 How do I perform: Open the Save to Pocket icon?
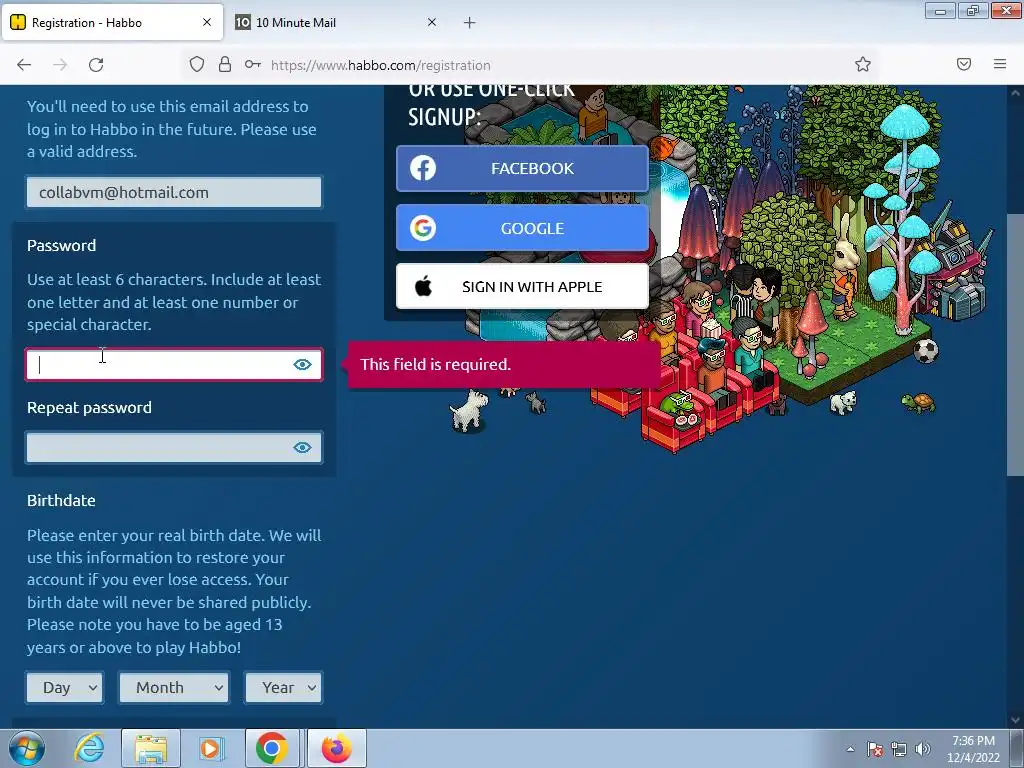(x=964, y=64)
